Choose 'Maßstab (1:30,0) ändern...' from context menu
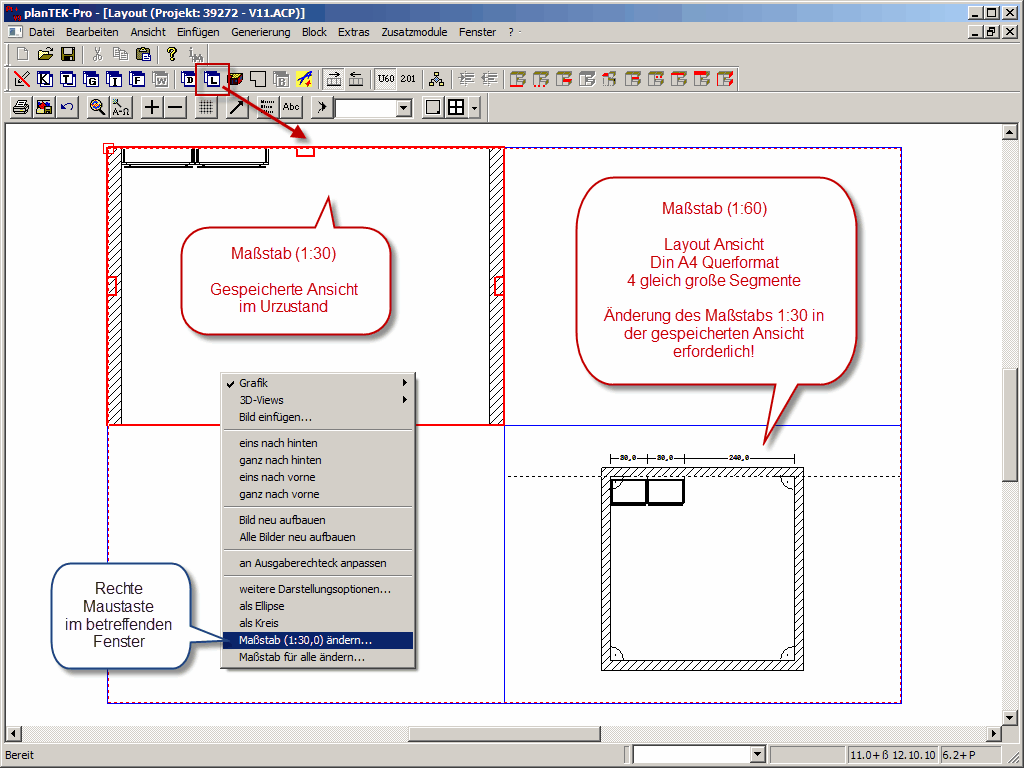1024x768 pixels. click(x=305, y=640)
